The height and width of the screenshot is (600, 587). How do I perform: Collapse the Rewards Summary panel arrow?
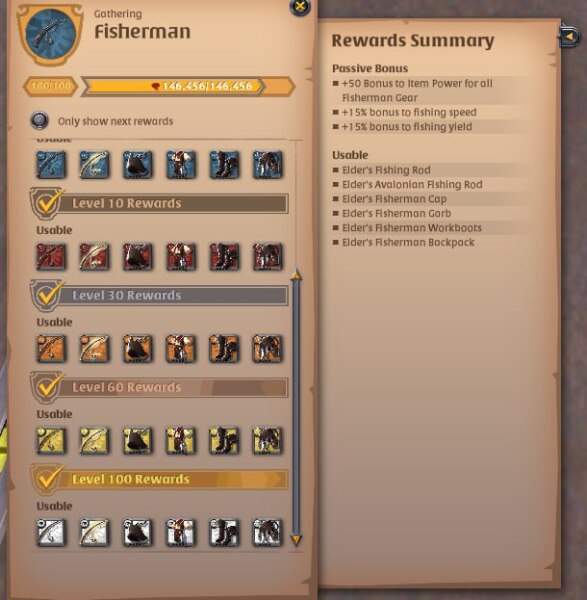569,37
